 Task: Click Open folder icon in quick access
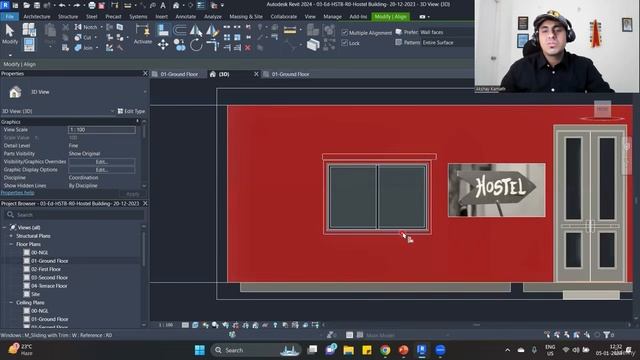tap(27, 5)
